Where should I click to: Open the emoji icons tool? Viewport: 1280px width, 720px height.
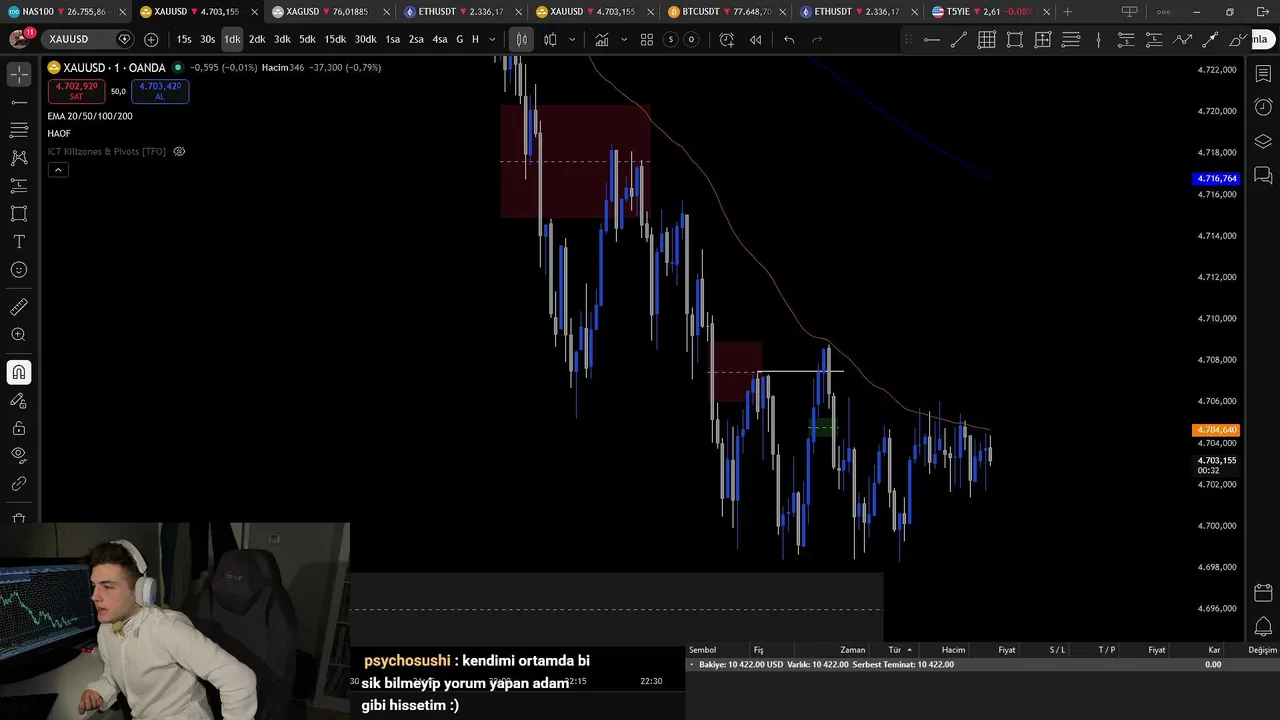[x=19, y=270]
